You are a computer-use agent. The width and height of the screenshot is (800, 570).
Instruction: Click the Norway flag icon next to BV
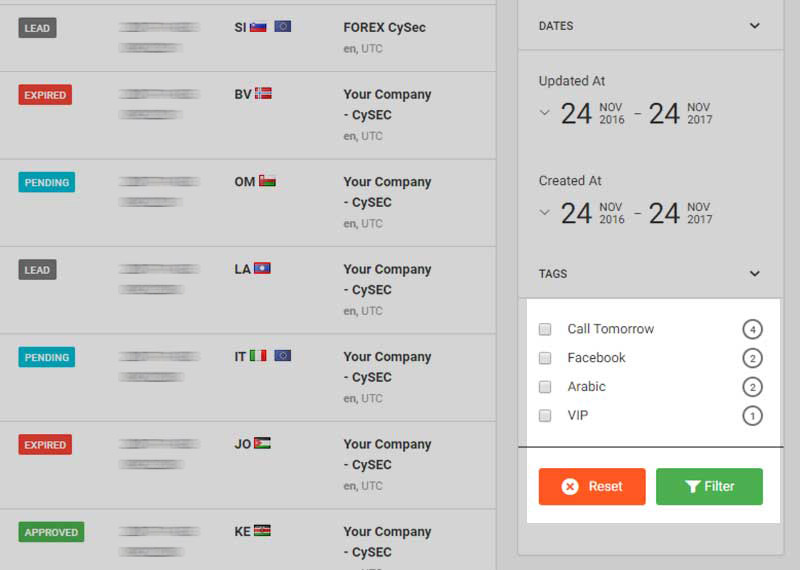264,94
